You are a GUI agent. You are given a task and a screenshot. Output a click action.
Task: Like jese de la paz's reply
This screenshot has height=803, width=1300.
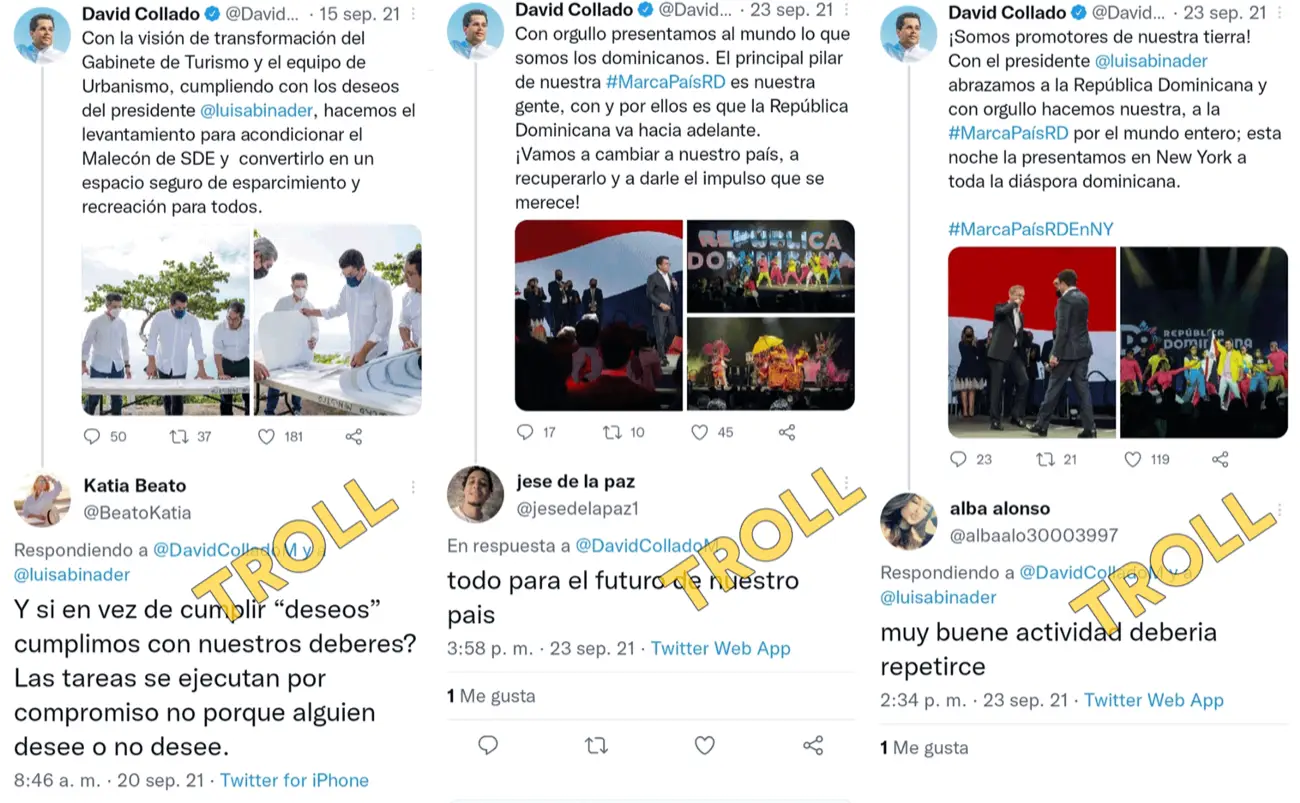tap(705, 745)
